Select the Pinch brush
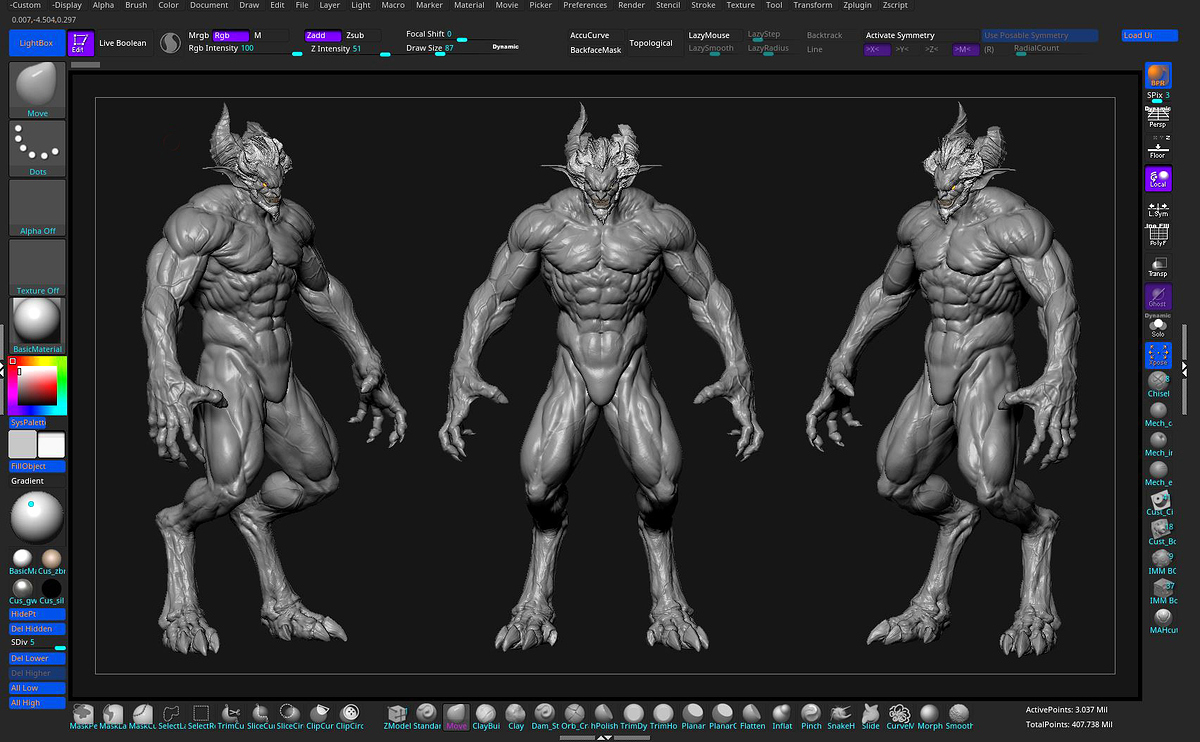The image size is (1200, 742). [x=811, y=716]
